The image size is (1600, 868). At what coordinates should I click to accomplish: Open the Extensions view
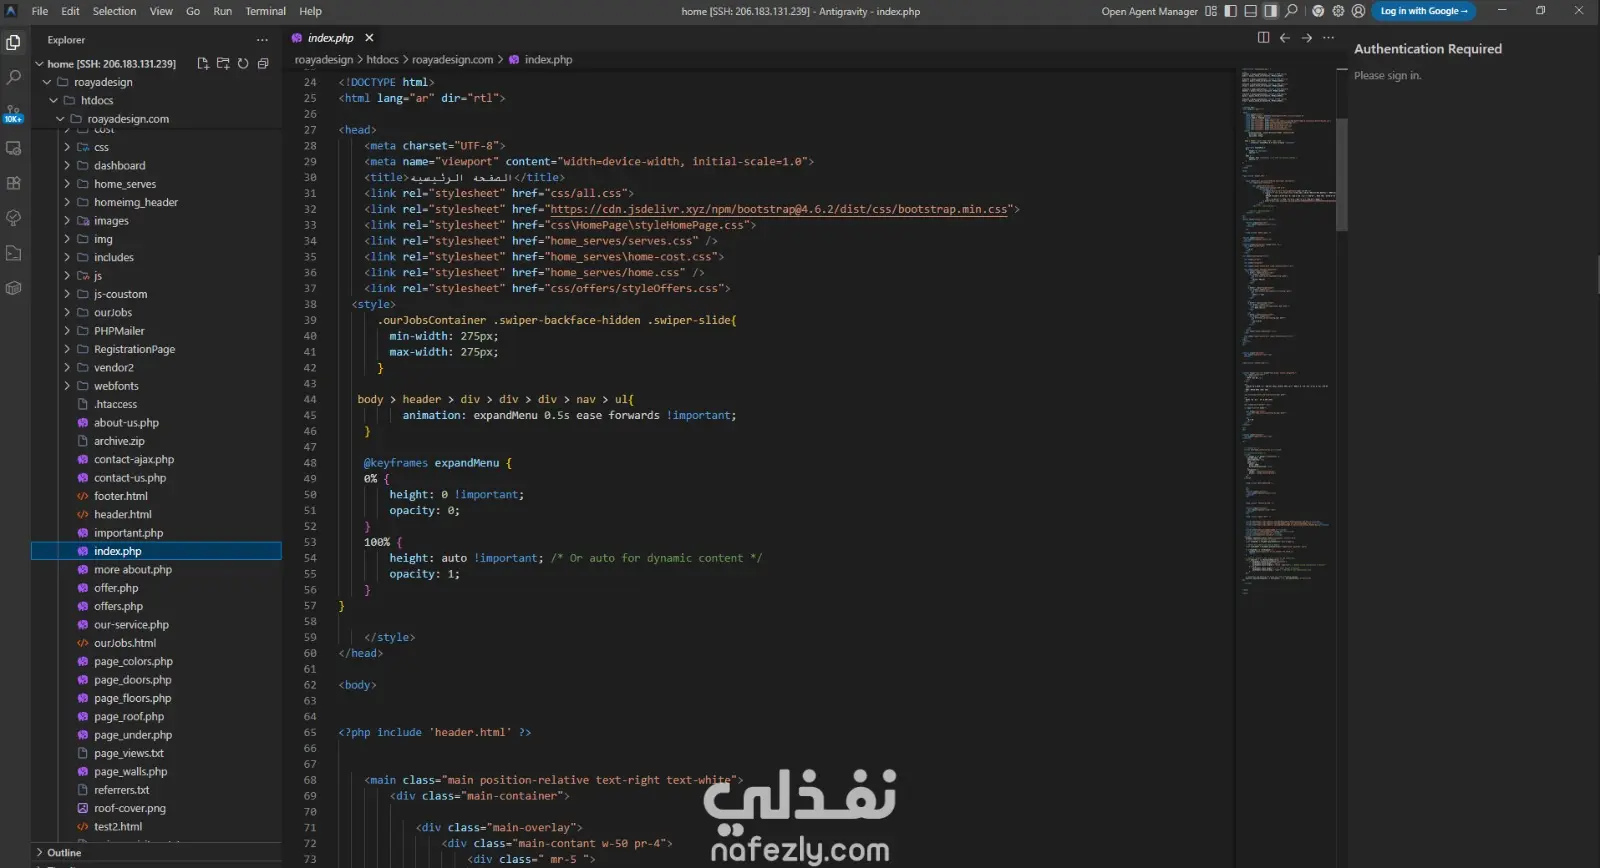(x=13, y=183)
